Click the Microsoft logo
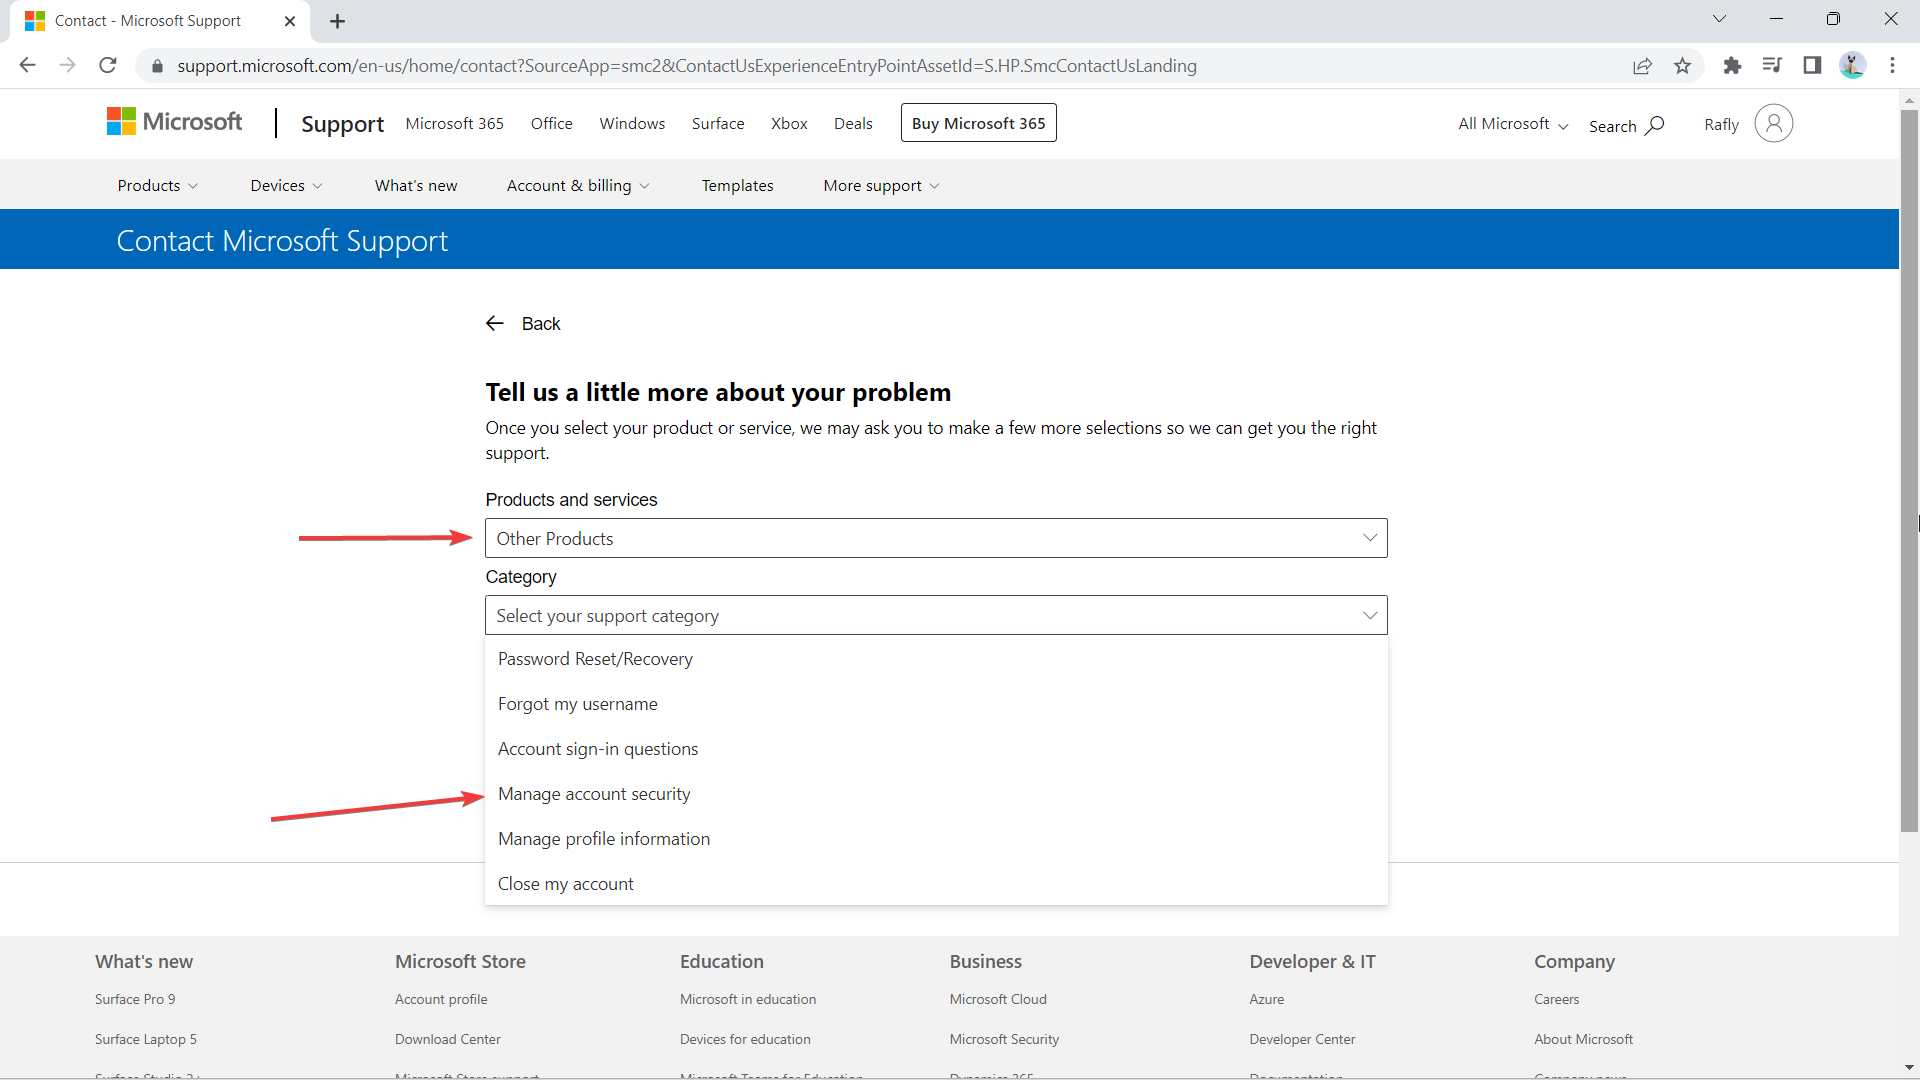Image resolution: width=1920 pixels, height=1080 pixels. tap(174, 122)
